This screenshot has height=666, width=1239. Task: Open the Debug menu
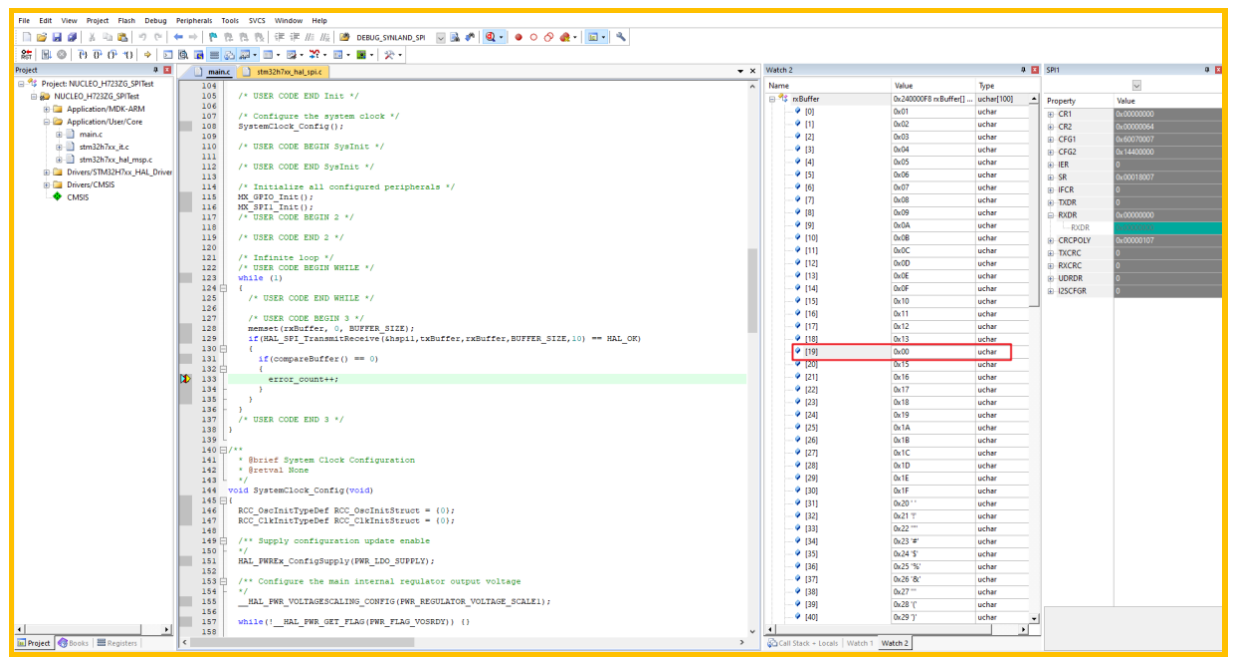point(155,20)
